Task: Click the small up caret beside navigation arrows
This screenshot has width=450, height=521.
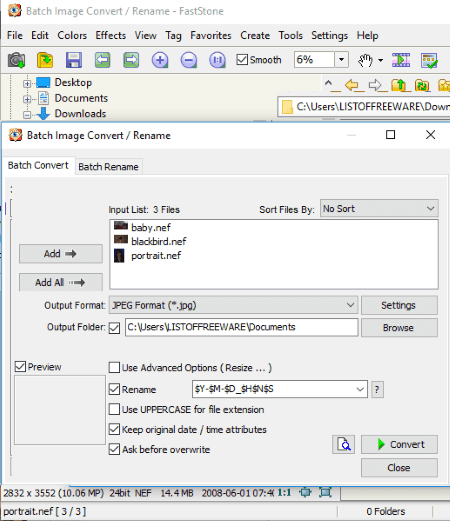Action: coord(328,83)
